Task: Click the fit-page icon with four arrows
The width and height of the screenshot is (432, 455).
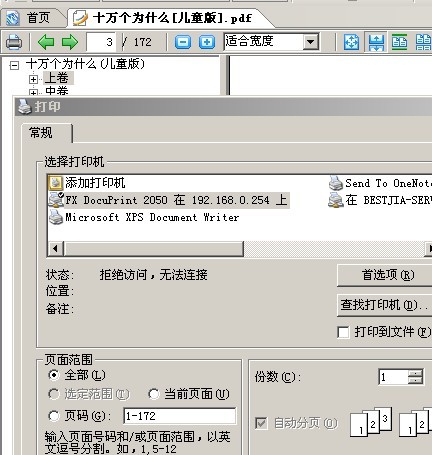Action: point(351,42)
